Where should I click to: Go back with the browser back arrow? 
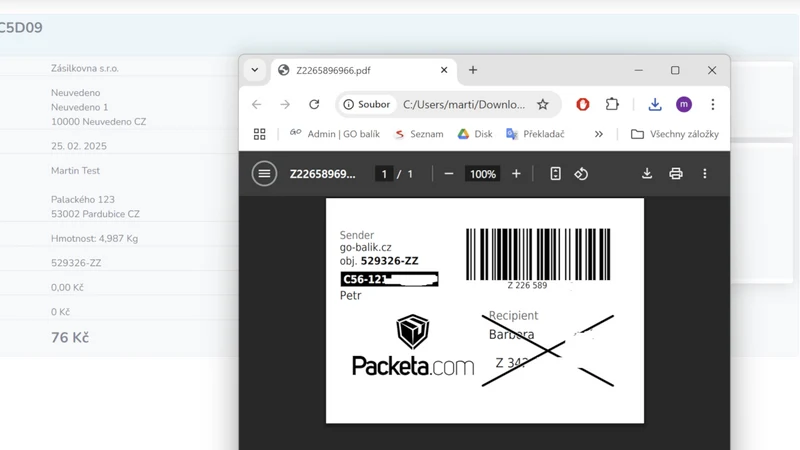(257, 105)
